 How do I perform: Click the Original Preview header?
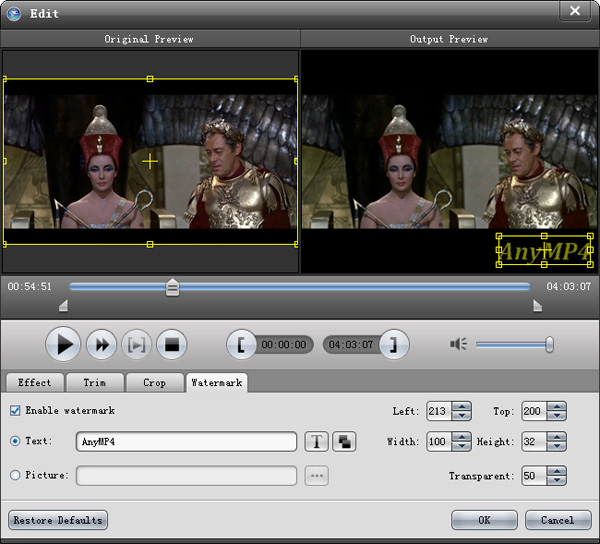tap(149, 39)
